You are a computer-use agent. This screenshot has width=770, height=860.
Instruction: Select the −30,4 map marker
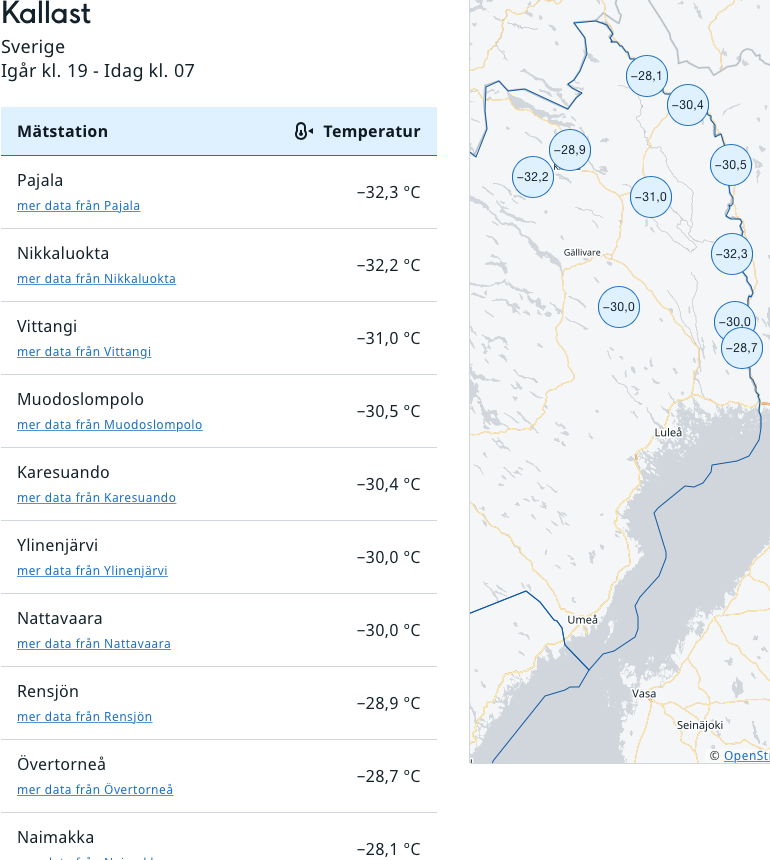click(687, 105)
